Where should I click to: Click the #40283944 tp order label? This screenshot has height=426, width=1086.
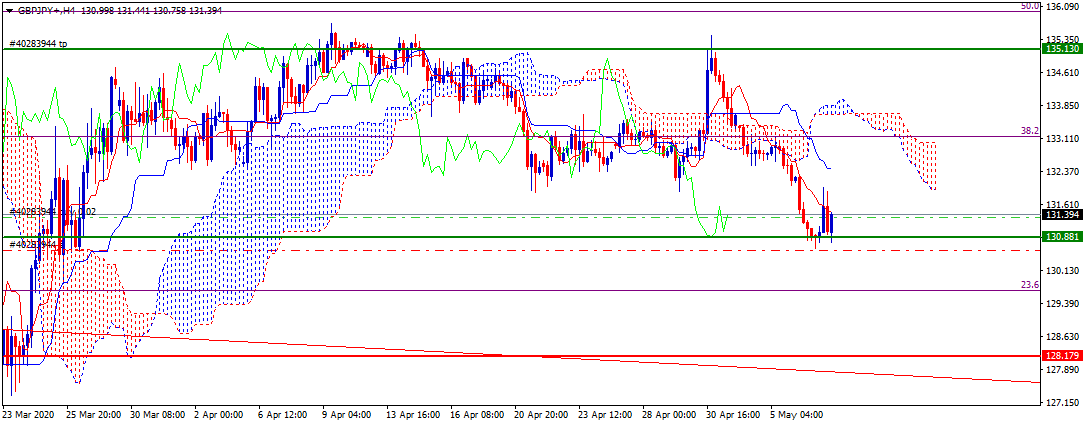pyautogui.click(x=38, y=44)
